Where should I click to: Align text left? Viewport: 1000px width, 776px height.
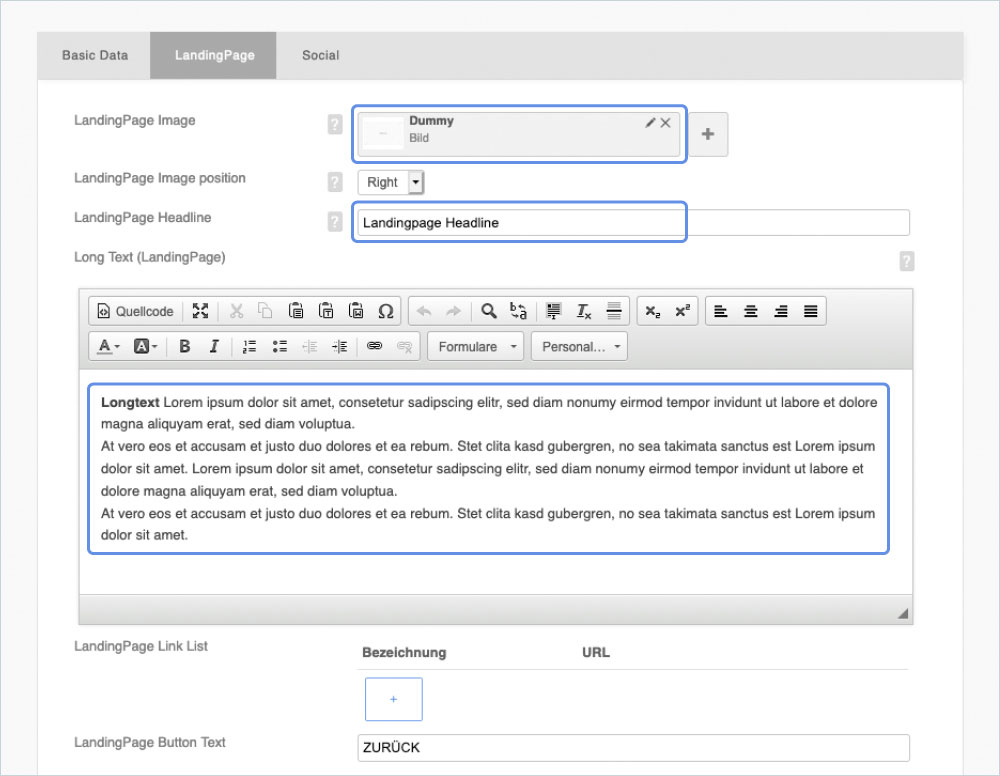[721, 311]
